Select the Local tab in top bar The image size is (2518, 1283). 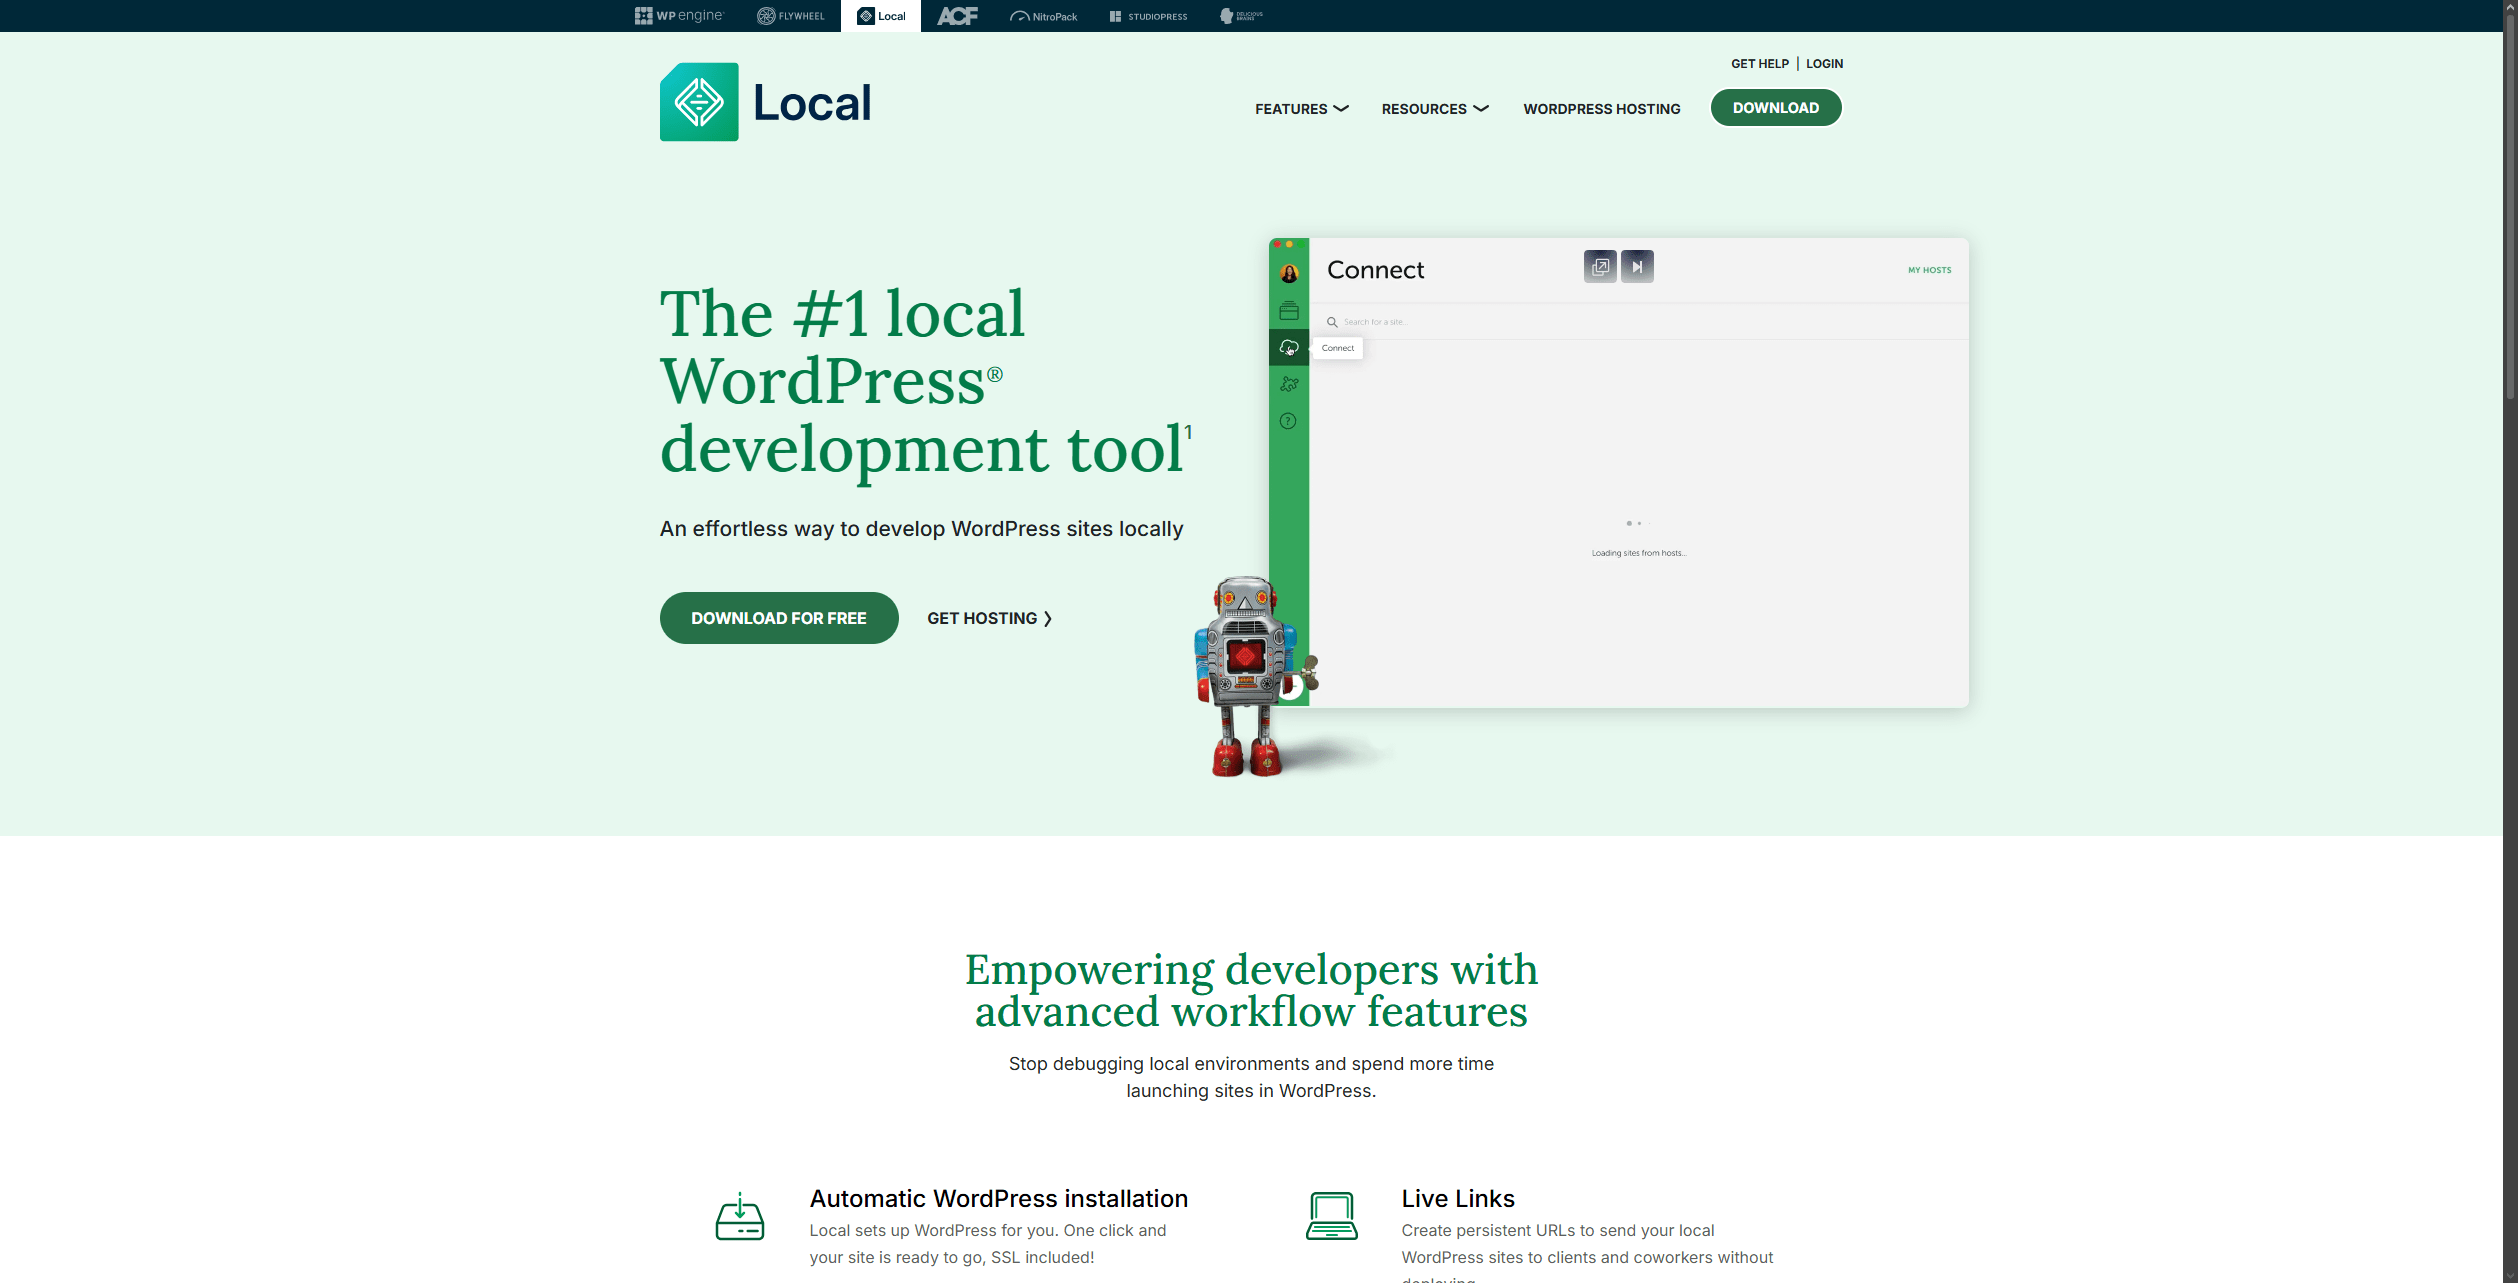[881, 16]
